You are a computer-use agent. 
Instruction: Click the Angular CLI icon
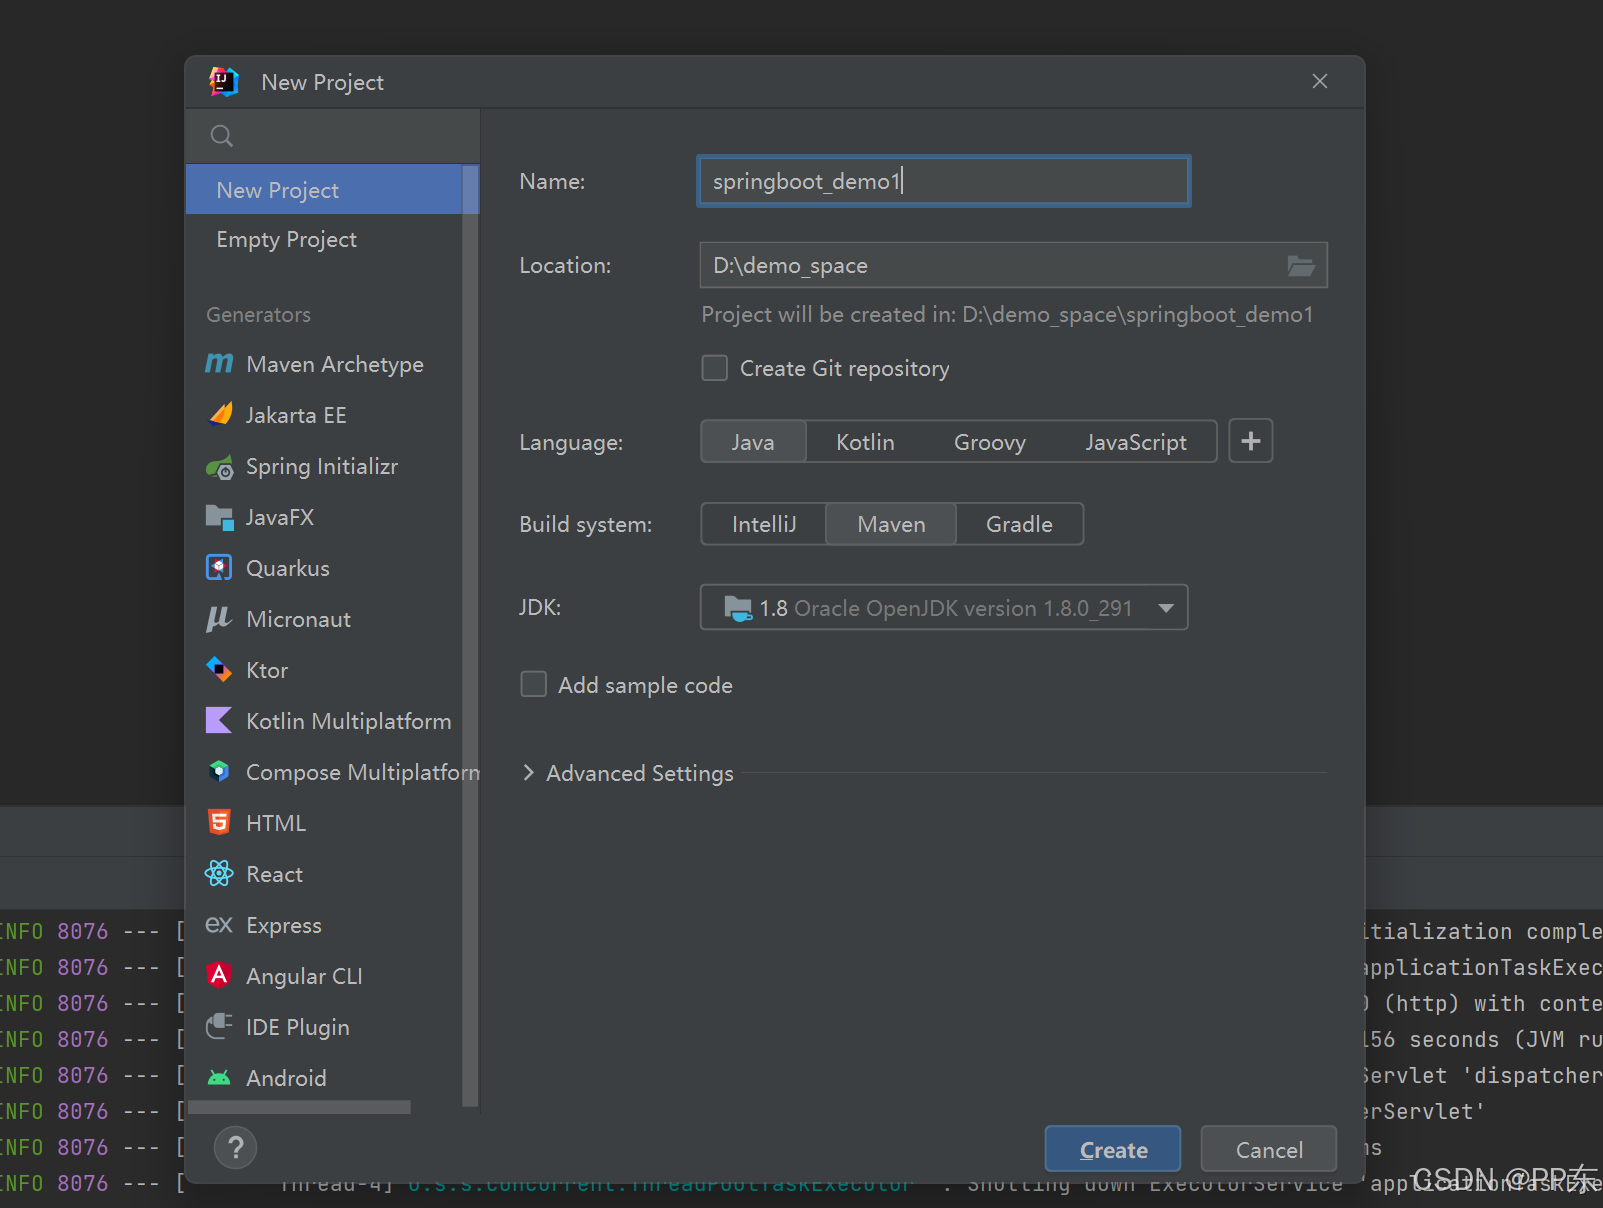coord(219,976)
